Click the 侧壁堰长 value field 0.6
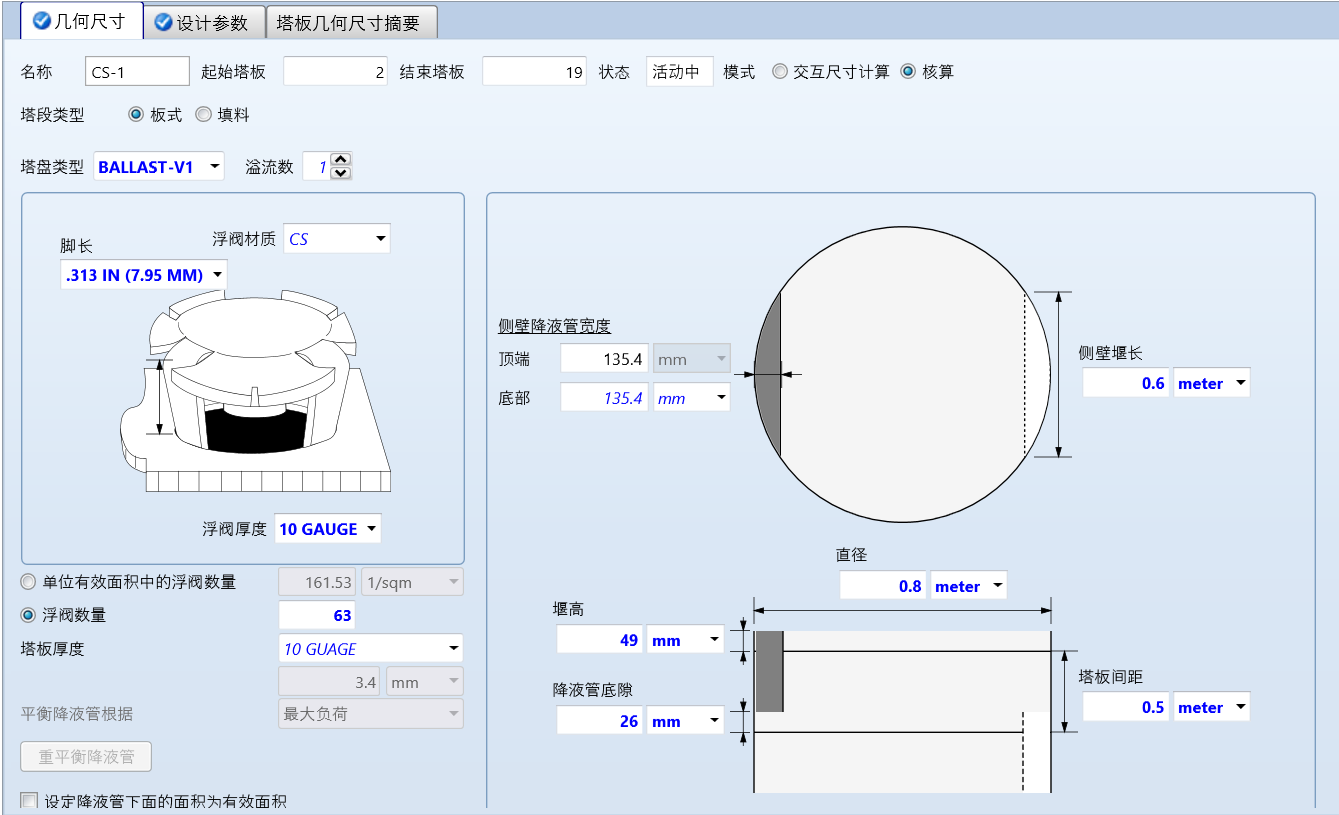The width and height of the screenshot is (1339, 815). [1126, 383]
